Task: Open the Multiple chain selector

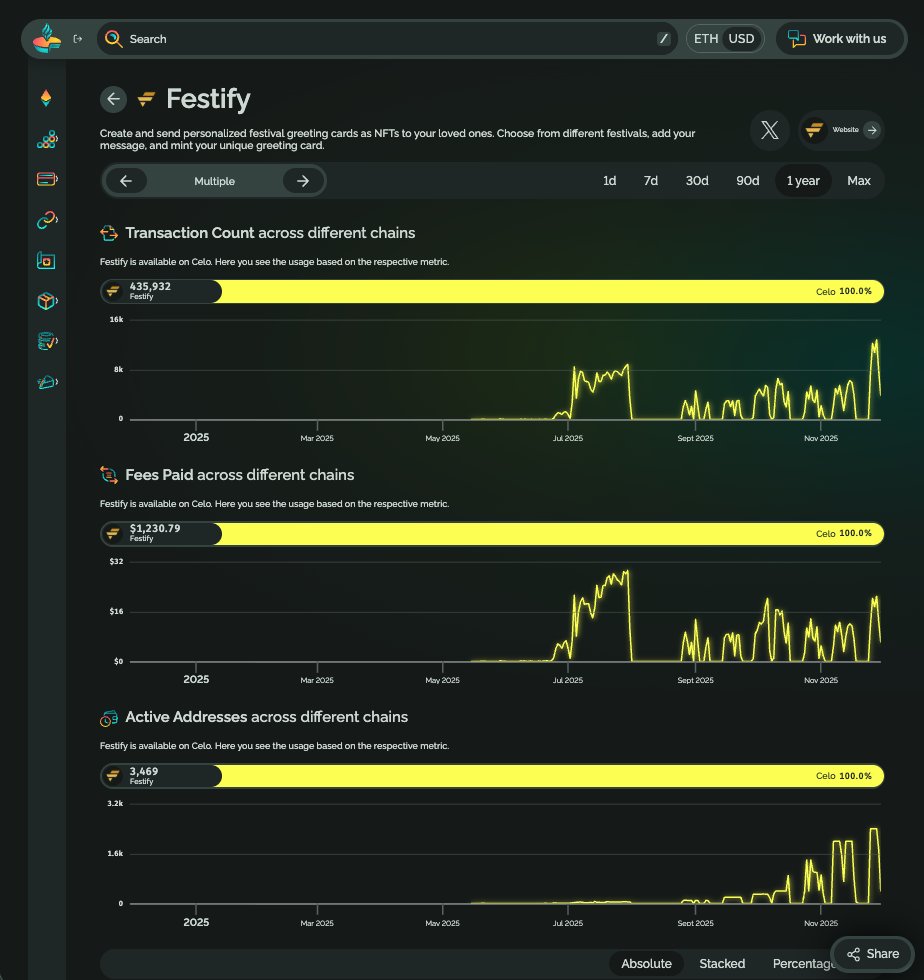Action: click(x=214, y=181)
